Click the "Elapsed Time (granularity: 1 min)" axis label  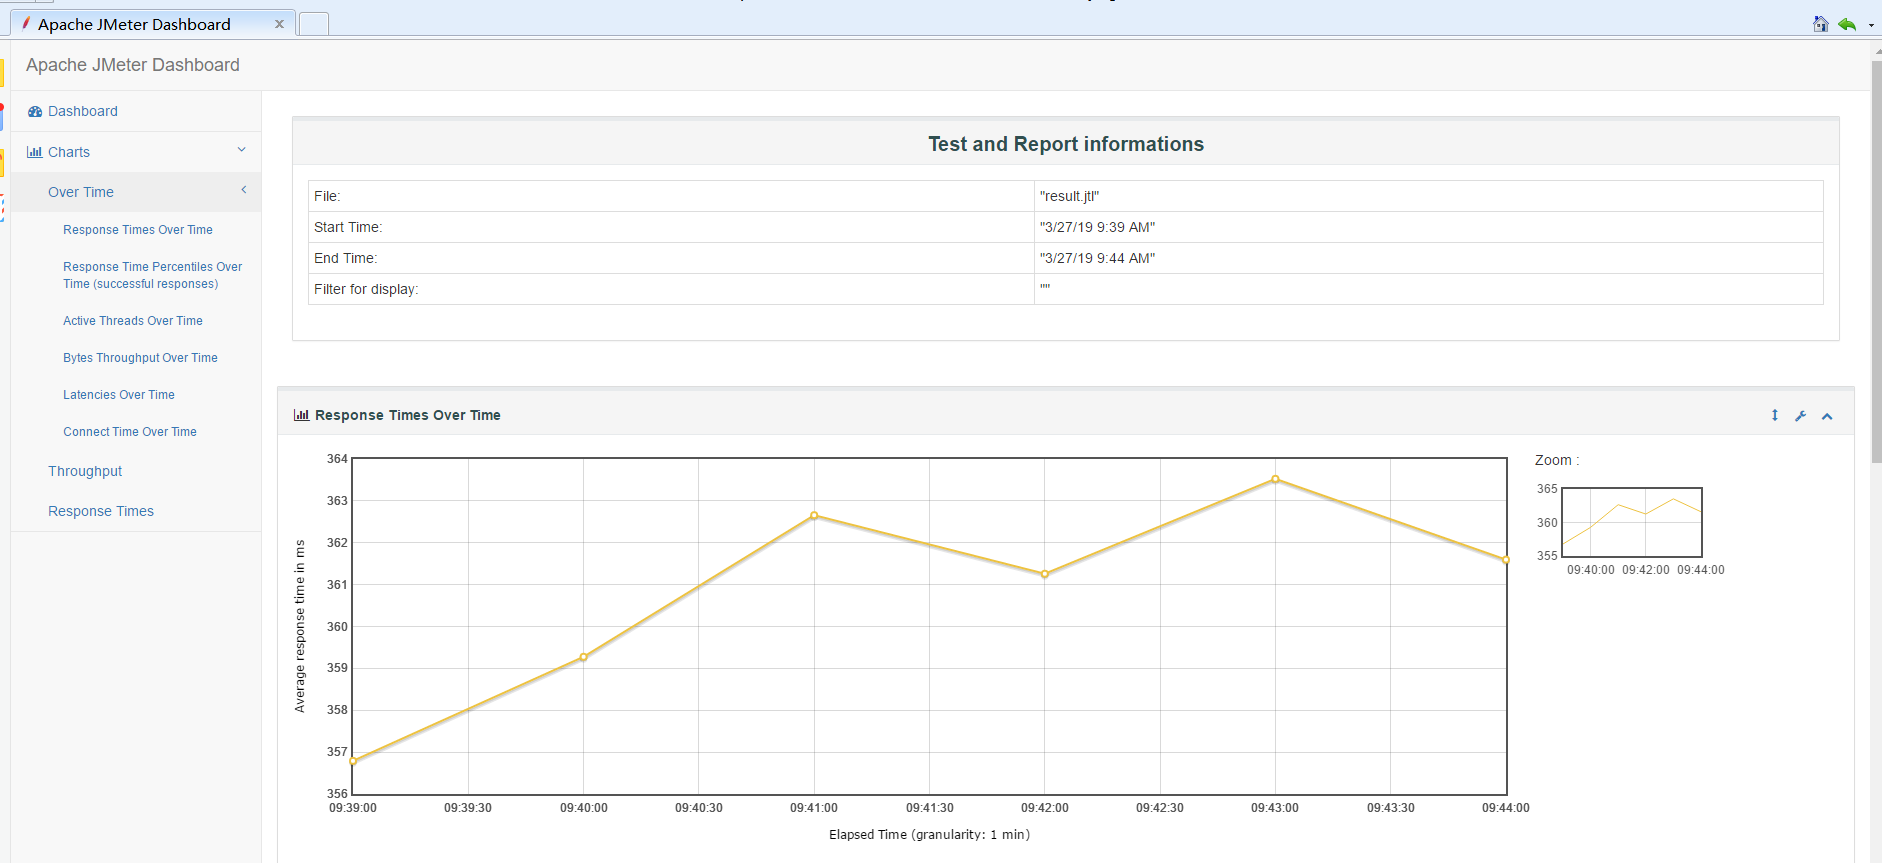click(x=929, y=834)
